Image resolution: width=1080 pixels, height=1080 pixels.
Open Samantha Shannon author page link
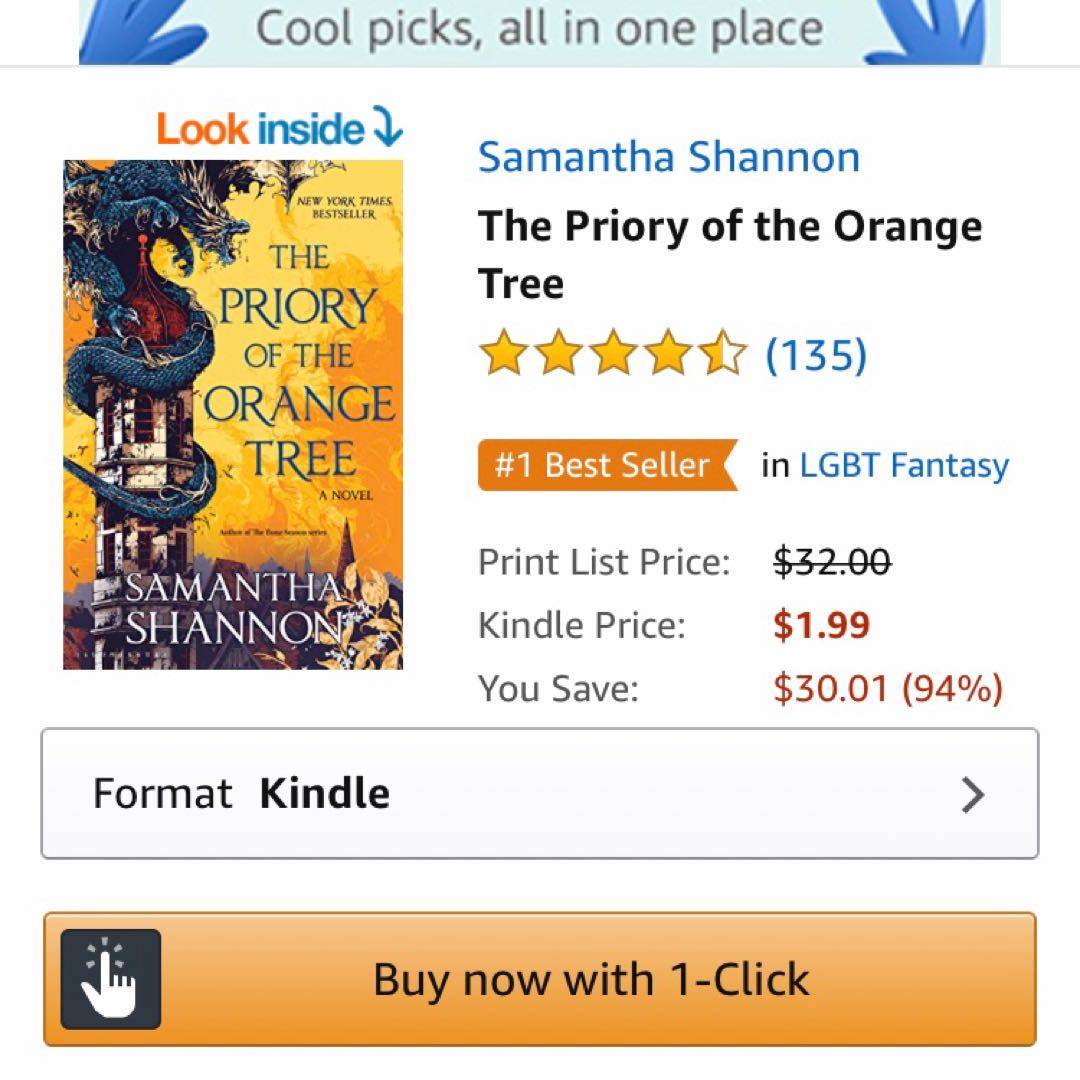click(x=669, y=157)
